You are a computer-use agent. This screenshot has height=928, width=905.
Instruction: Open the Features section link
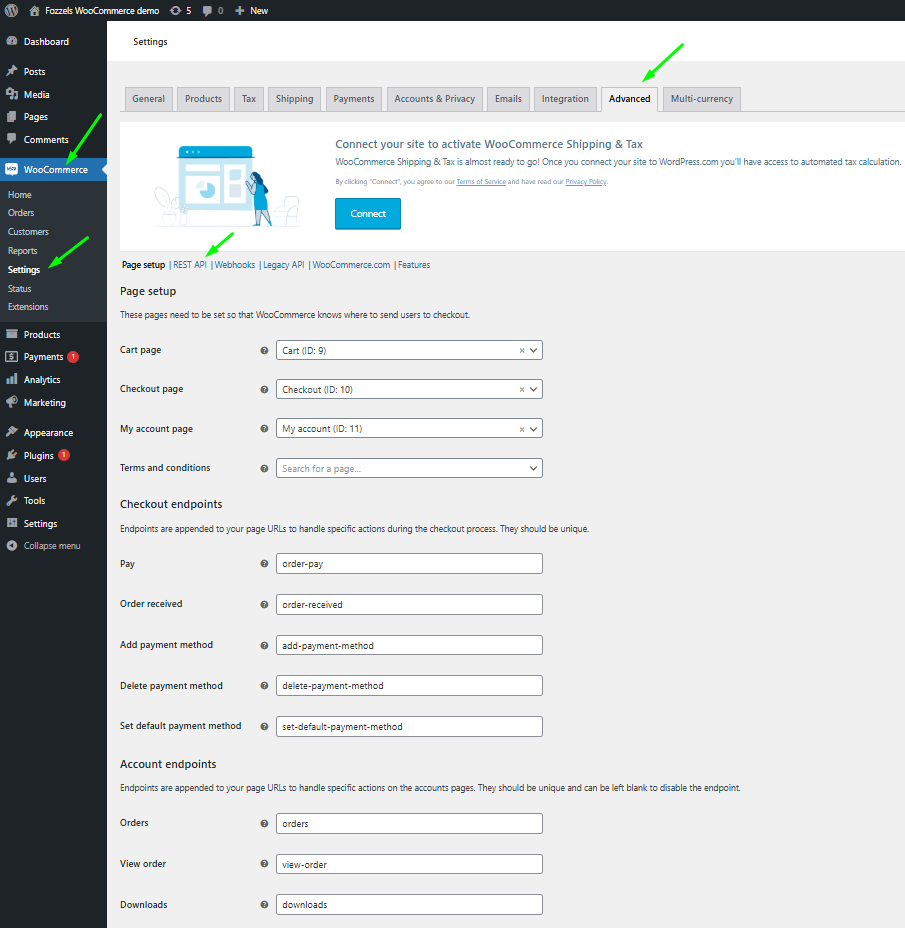[x=414, y=265]
